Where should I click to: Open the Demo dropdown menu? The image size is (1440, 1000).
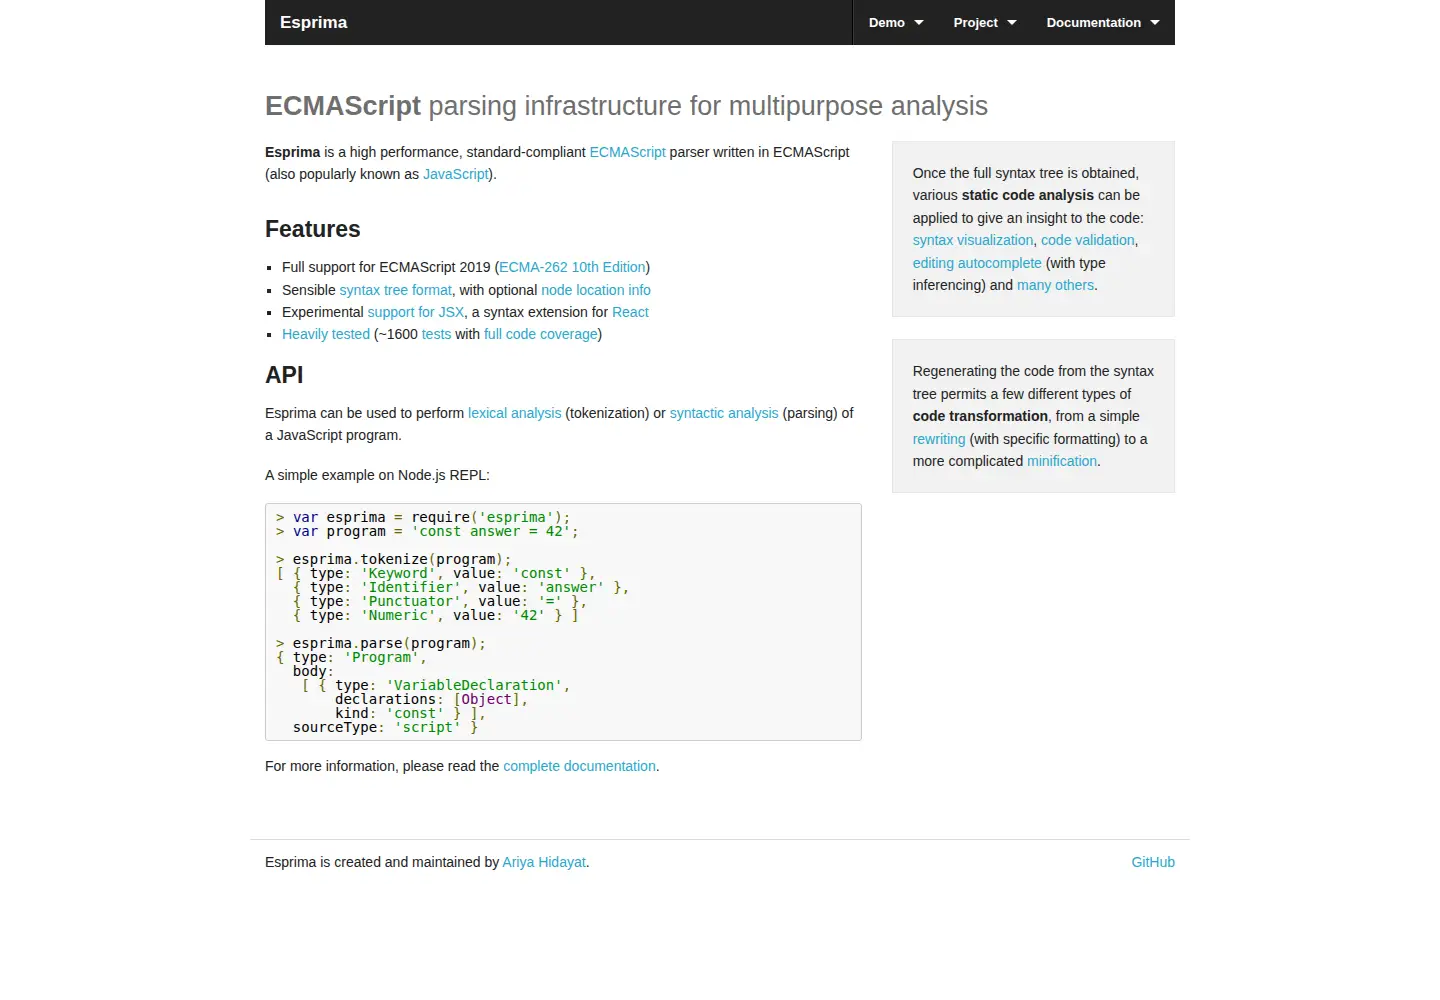tap(896, 22)
